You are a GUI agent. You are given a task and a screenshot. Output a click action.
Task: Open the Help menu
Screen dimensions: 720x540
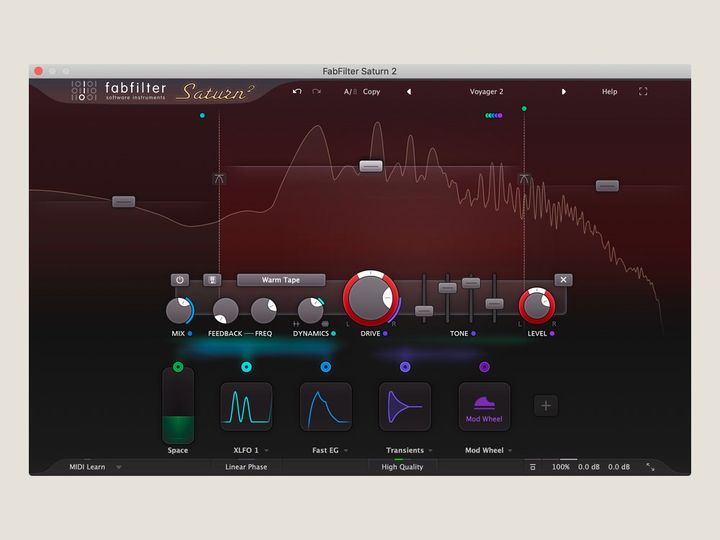coord(609,91)
